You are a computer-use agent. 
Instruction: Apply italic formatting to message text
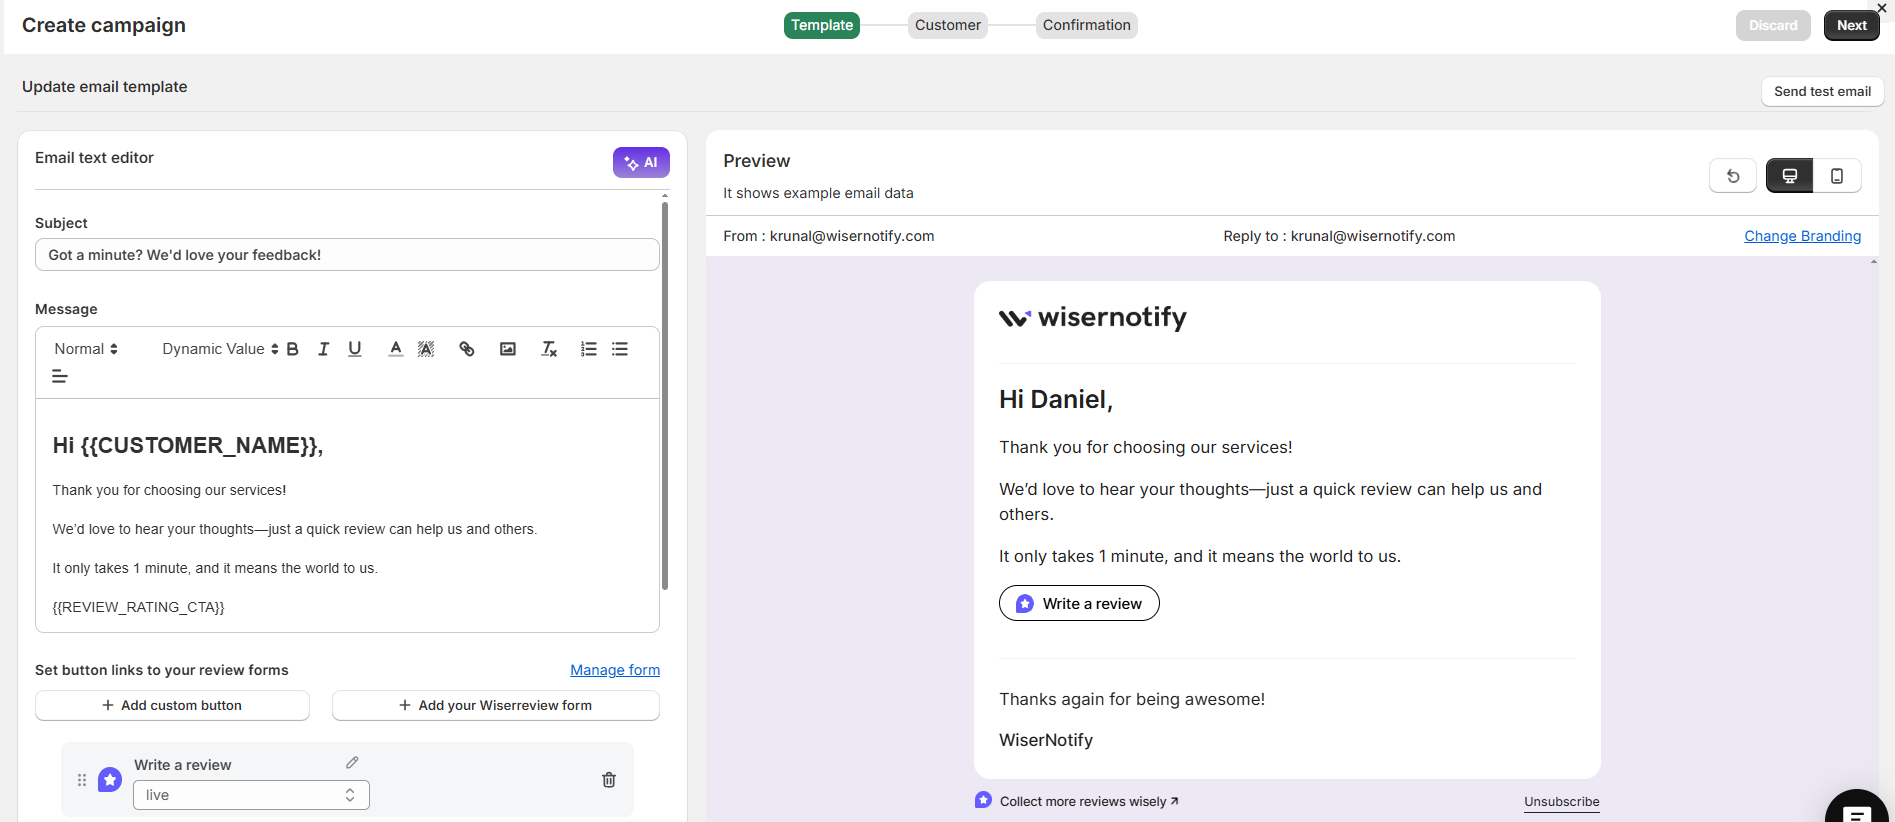323,349
